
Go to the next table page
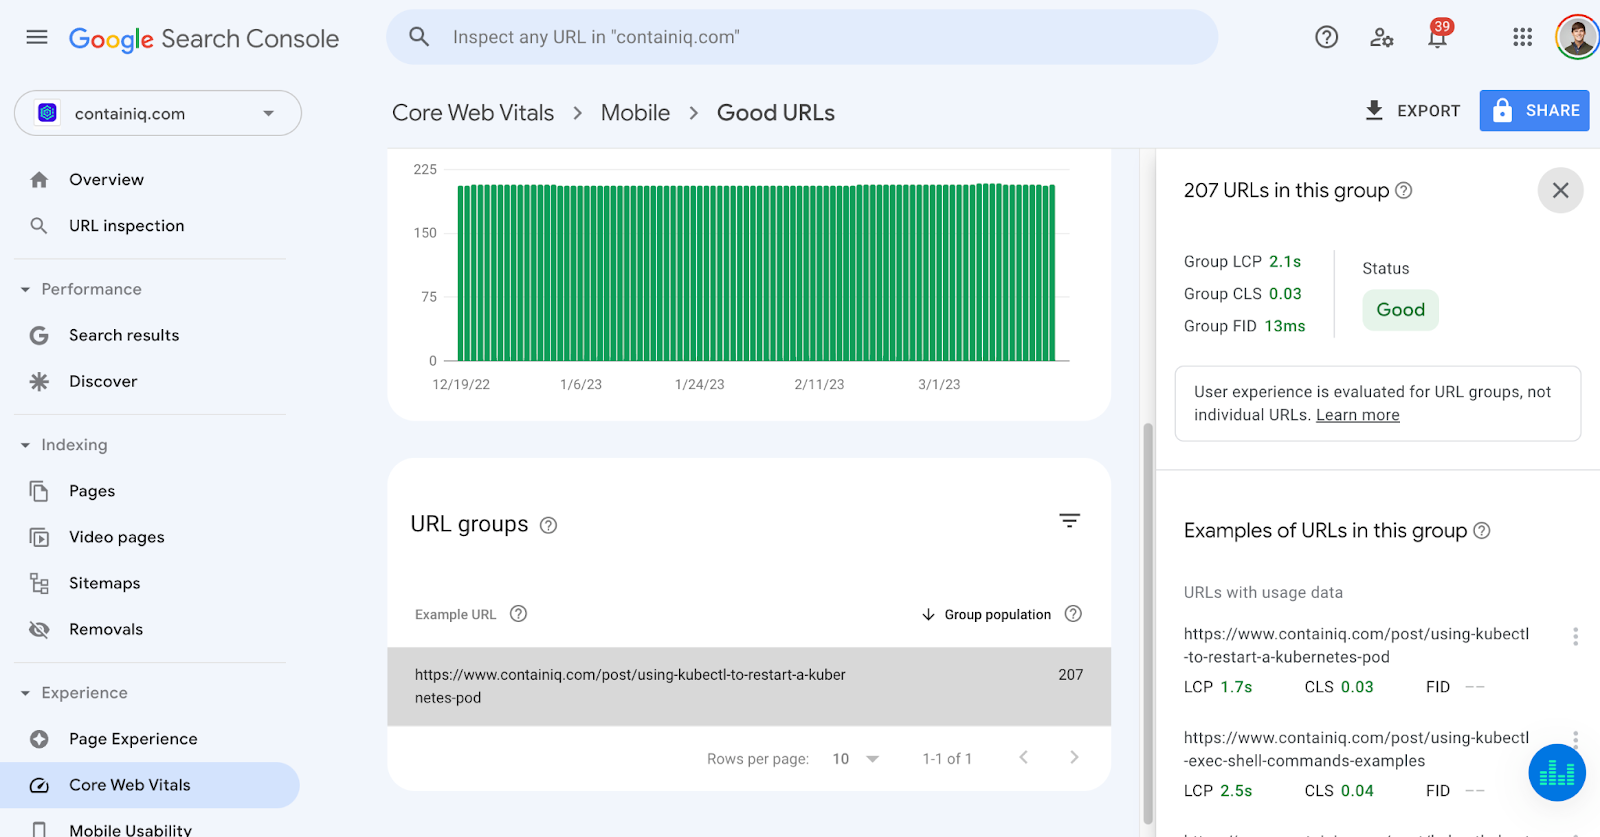[1074, 758]
